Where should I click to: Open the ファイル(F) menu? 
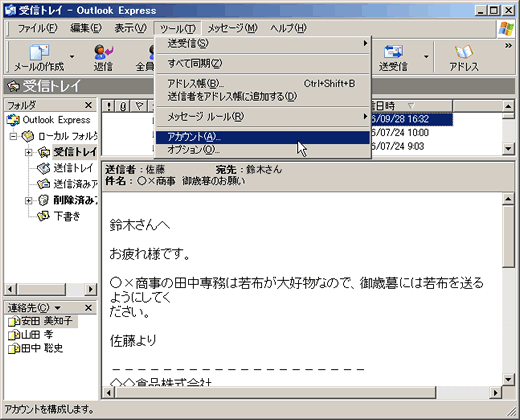click(38, 28)
